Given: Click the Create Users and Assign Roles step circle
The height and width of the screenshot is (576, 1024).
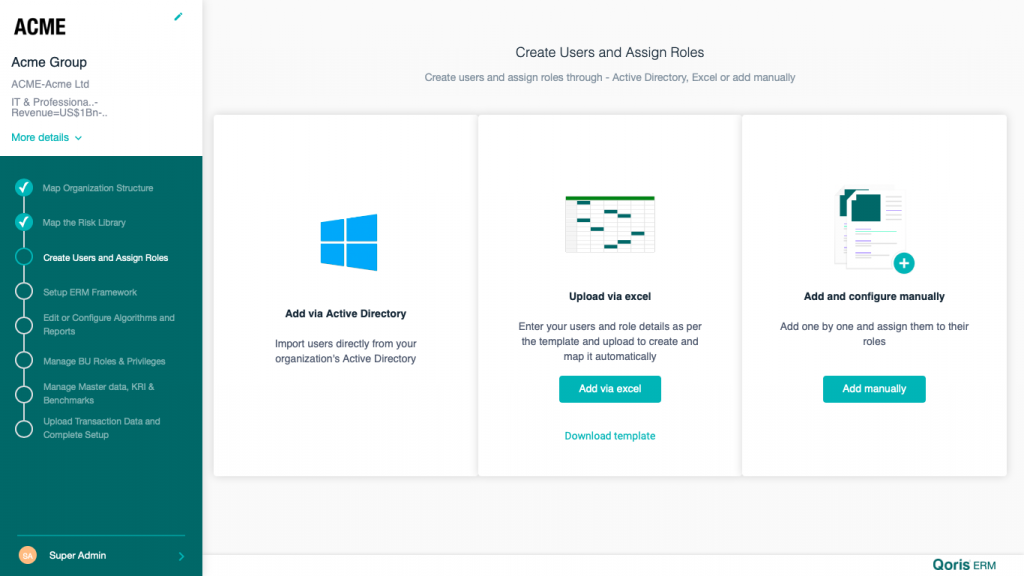Looking at the screenshot, I should tap(24, 257).
